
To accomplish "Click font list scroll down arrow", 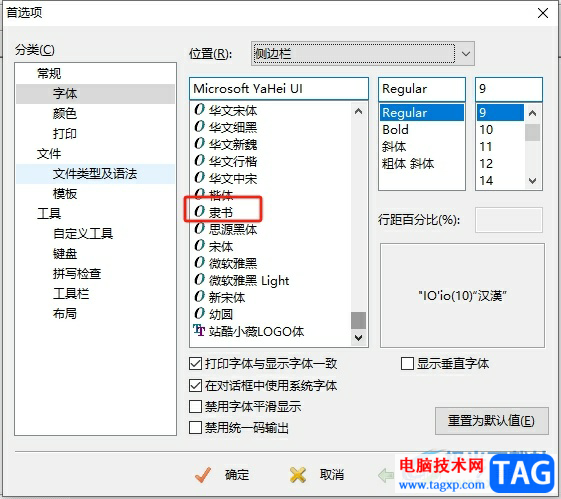I will tap(358, 337).
